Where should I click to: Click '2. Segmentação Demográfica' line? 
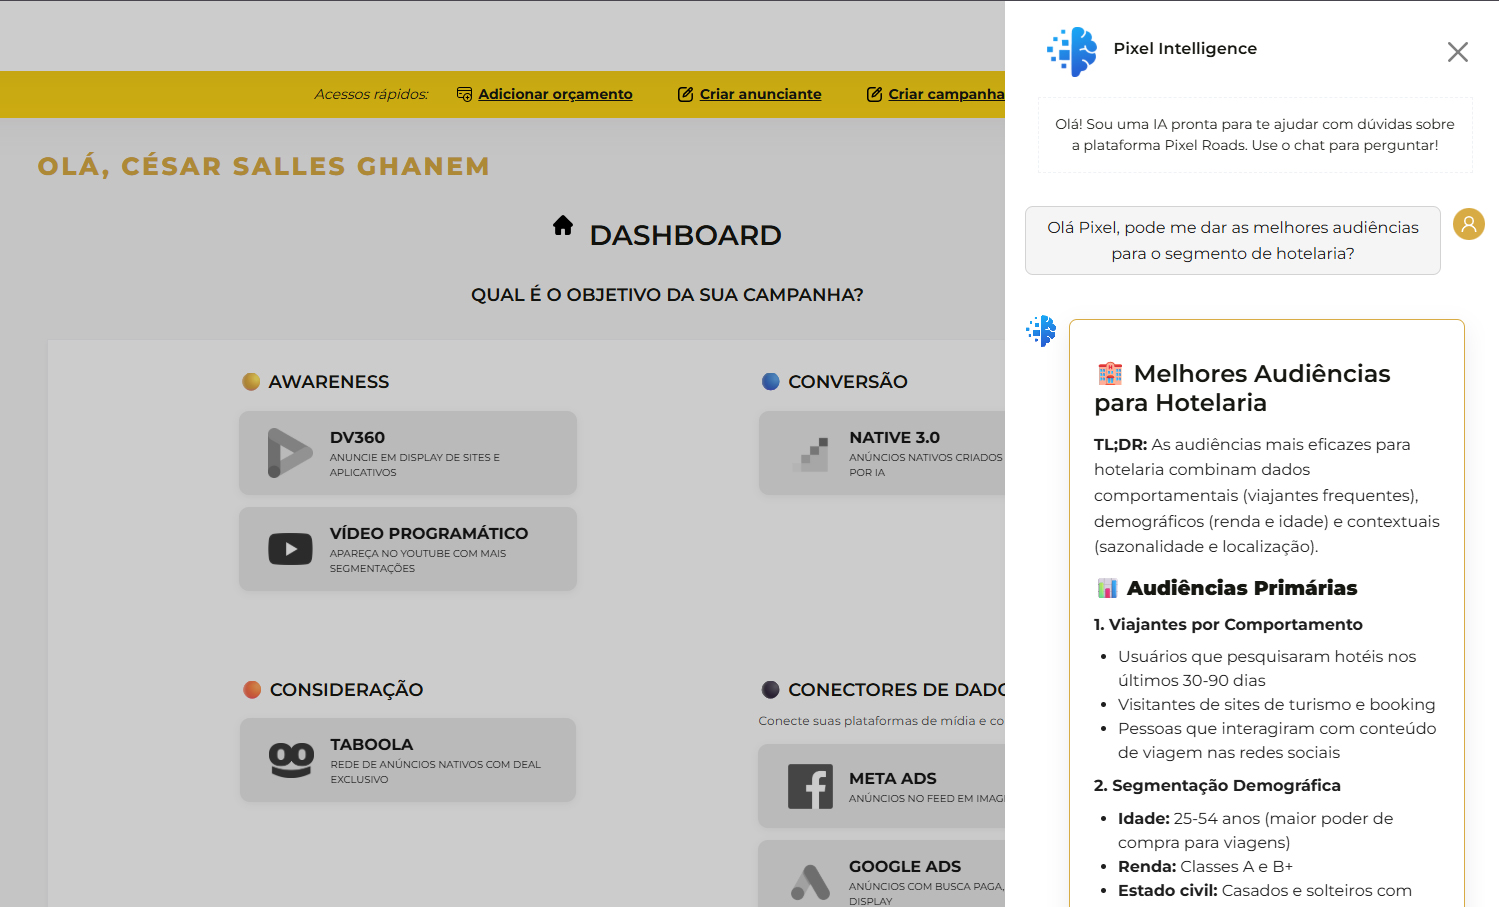point(1217,785)
